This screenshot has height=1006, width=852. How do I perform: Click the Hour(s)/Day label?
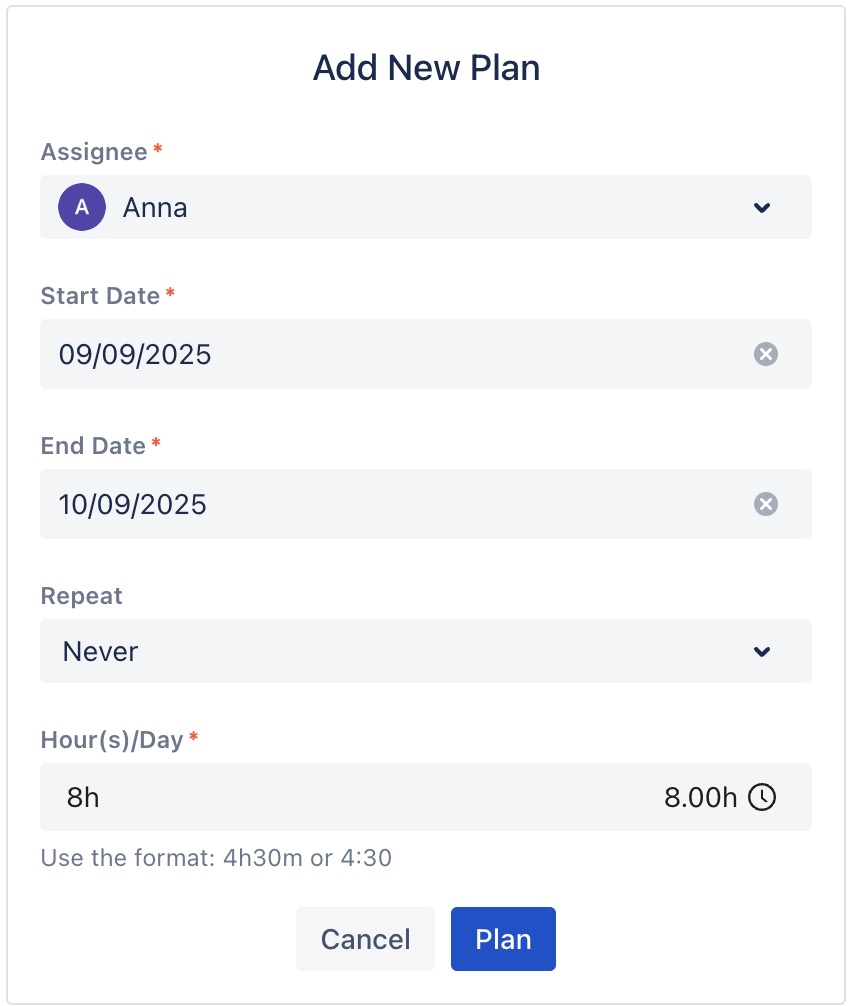tap(112, 740)
